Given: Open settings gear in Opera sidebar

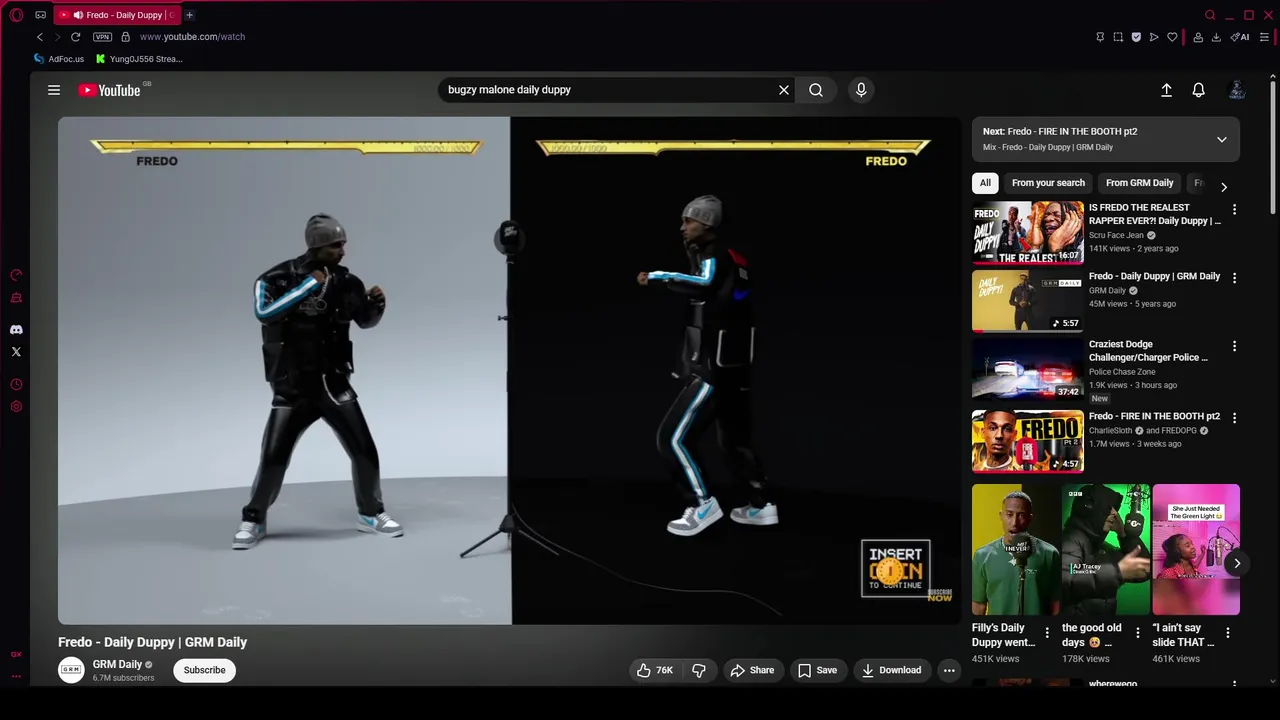Looking at the screenshot, I should [16, 407].
